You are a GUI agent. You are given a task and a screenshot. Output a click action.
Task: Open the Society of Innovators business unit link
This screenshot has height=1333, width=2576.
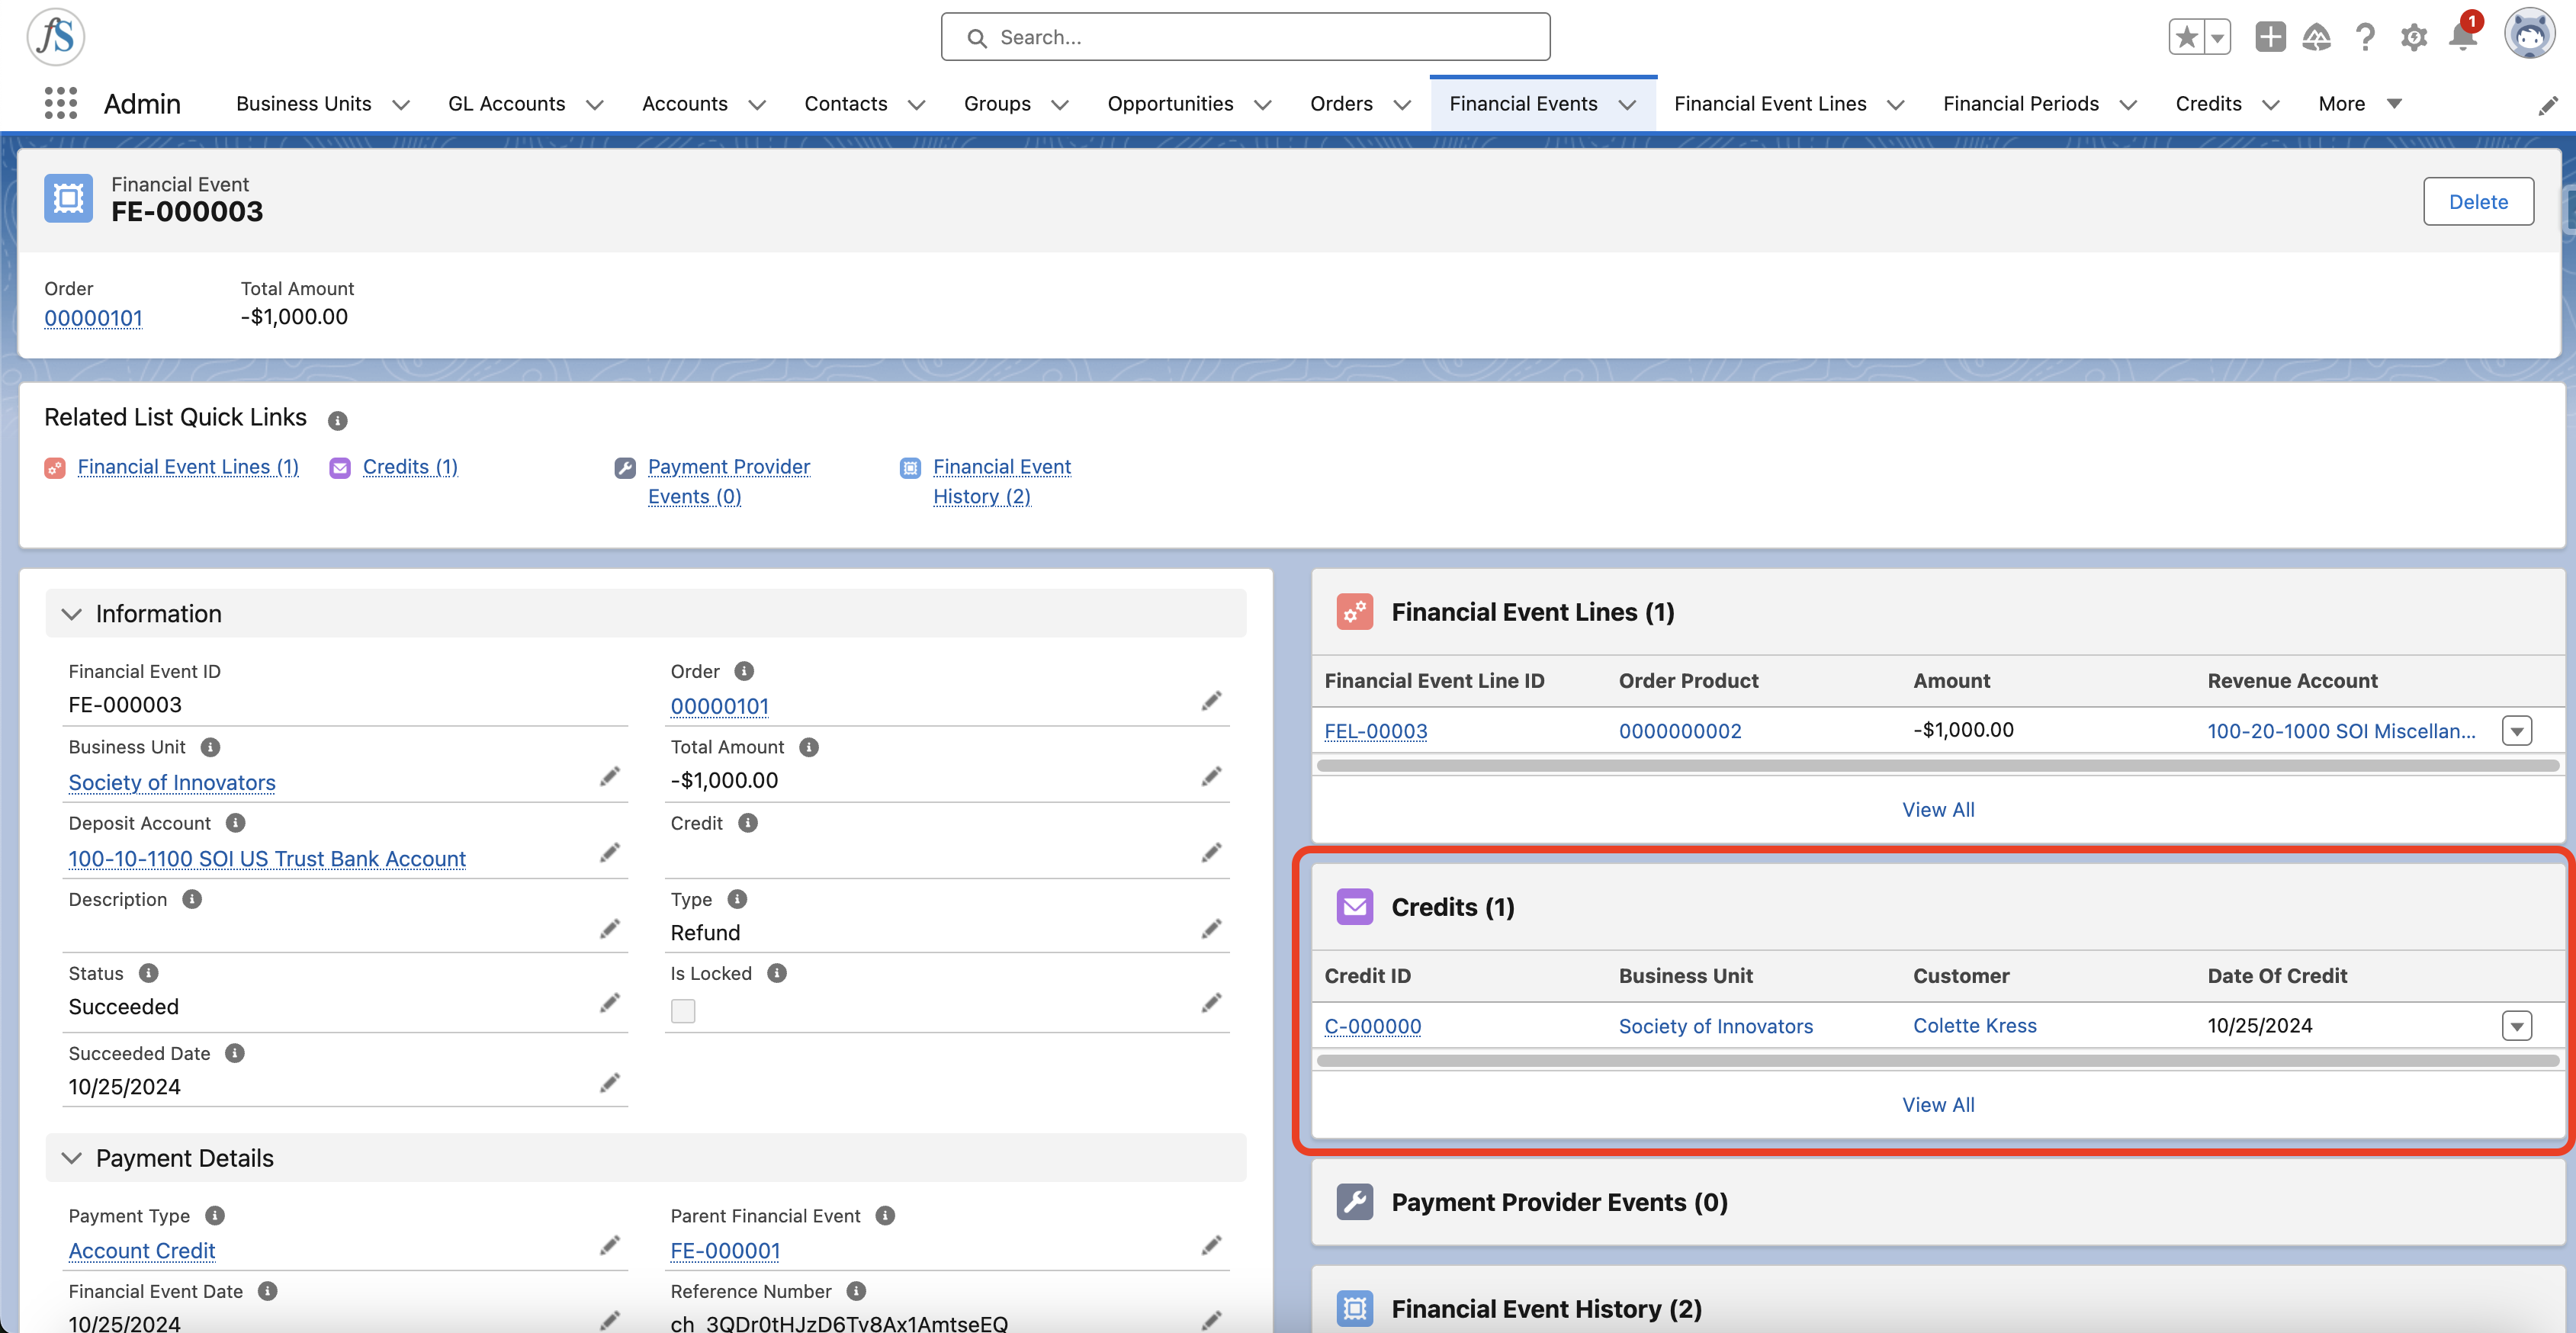point(172,783)
